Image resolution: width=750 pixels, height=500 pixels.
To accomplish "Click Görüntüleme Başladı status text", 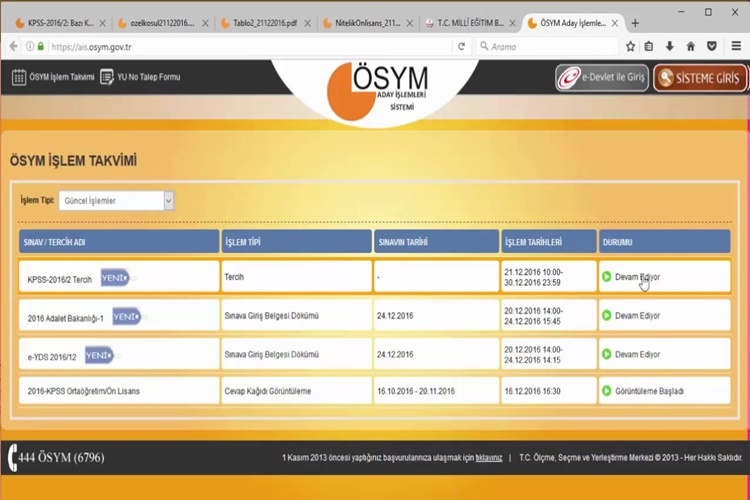I will click(x=650, y=391).
